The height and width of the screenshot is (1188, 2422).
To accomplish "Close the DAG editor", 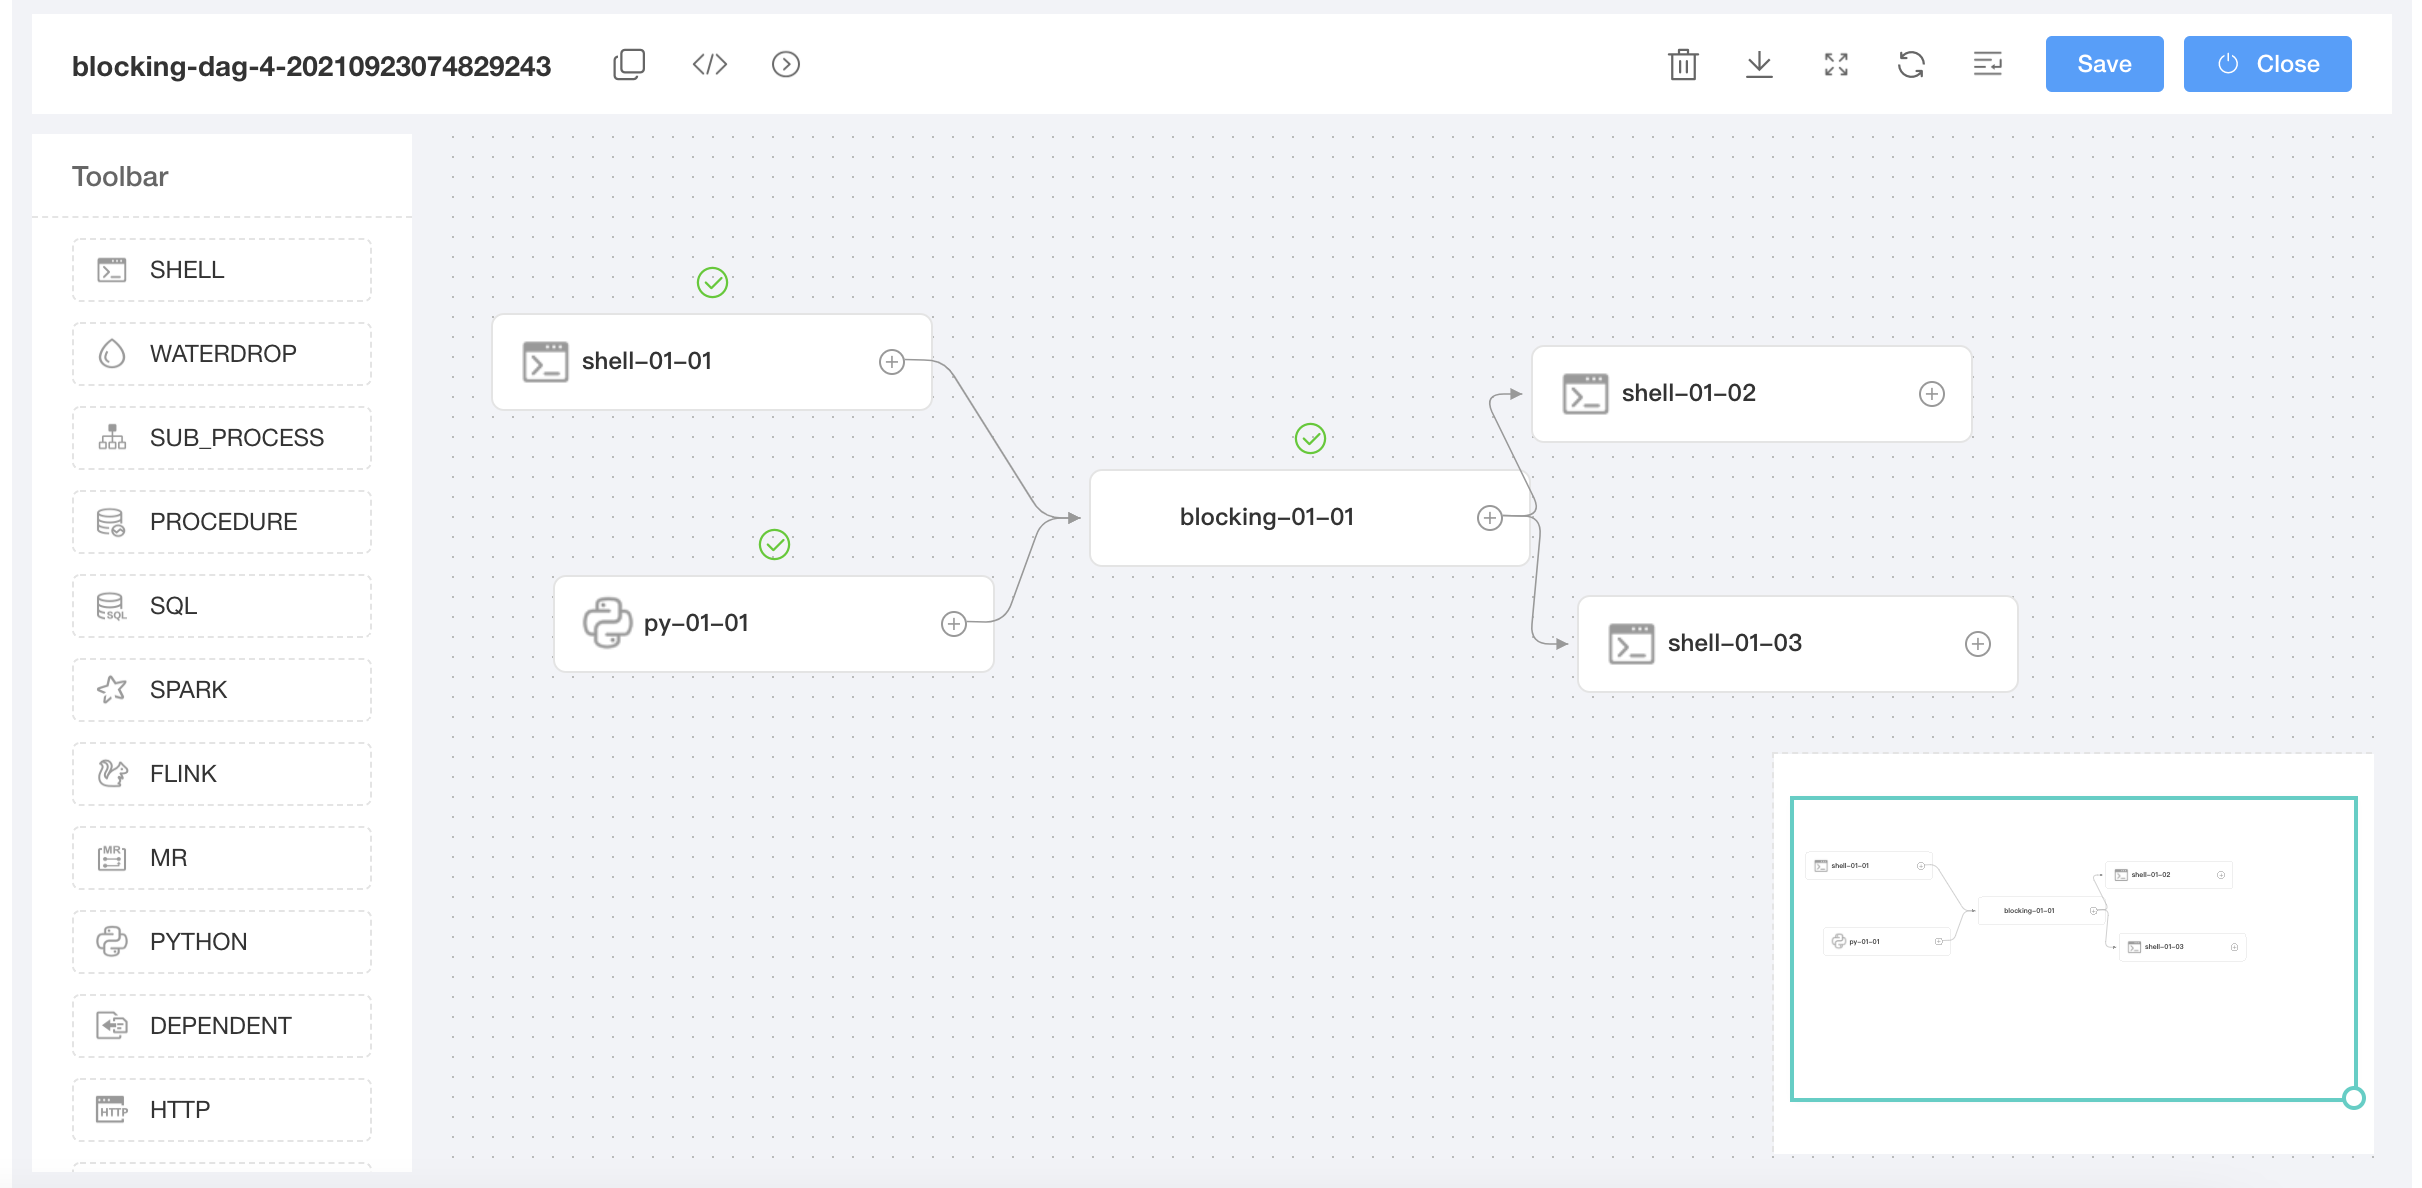I will [x=2267, y=64].
